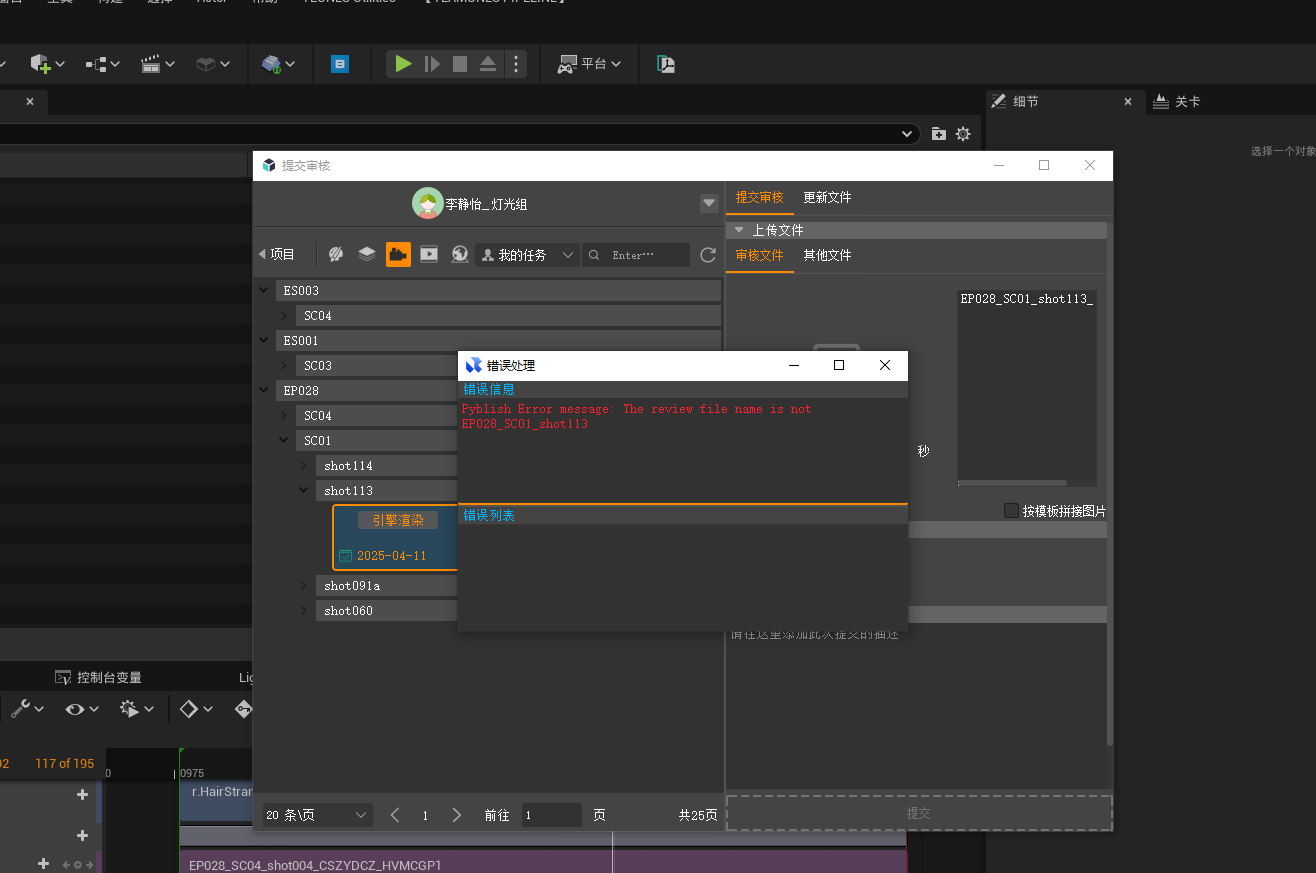This screenshot has height=873, width=1316.
Task: Open the 我的任务 filter dropdown
Action: (x=528, y=255)
